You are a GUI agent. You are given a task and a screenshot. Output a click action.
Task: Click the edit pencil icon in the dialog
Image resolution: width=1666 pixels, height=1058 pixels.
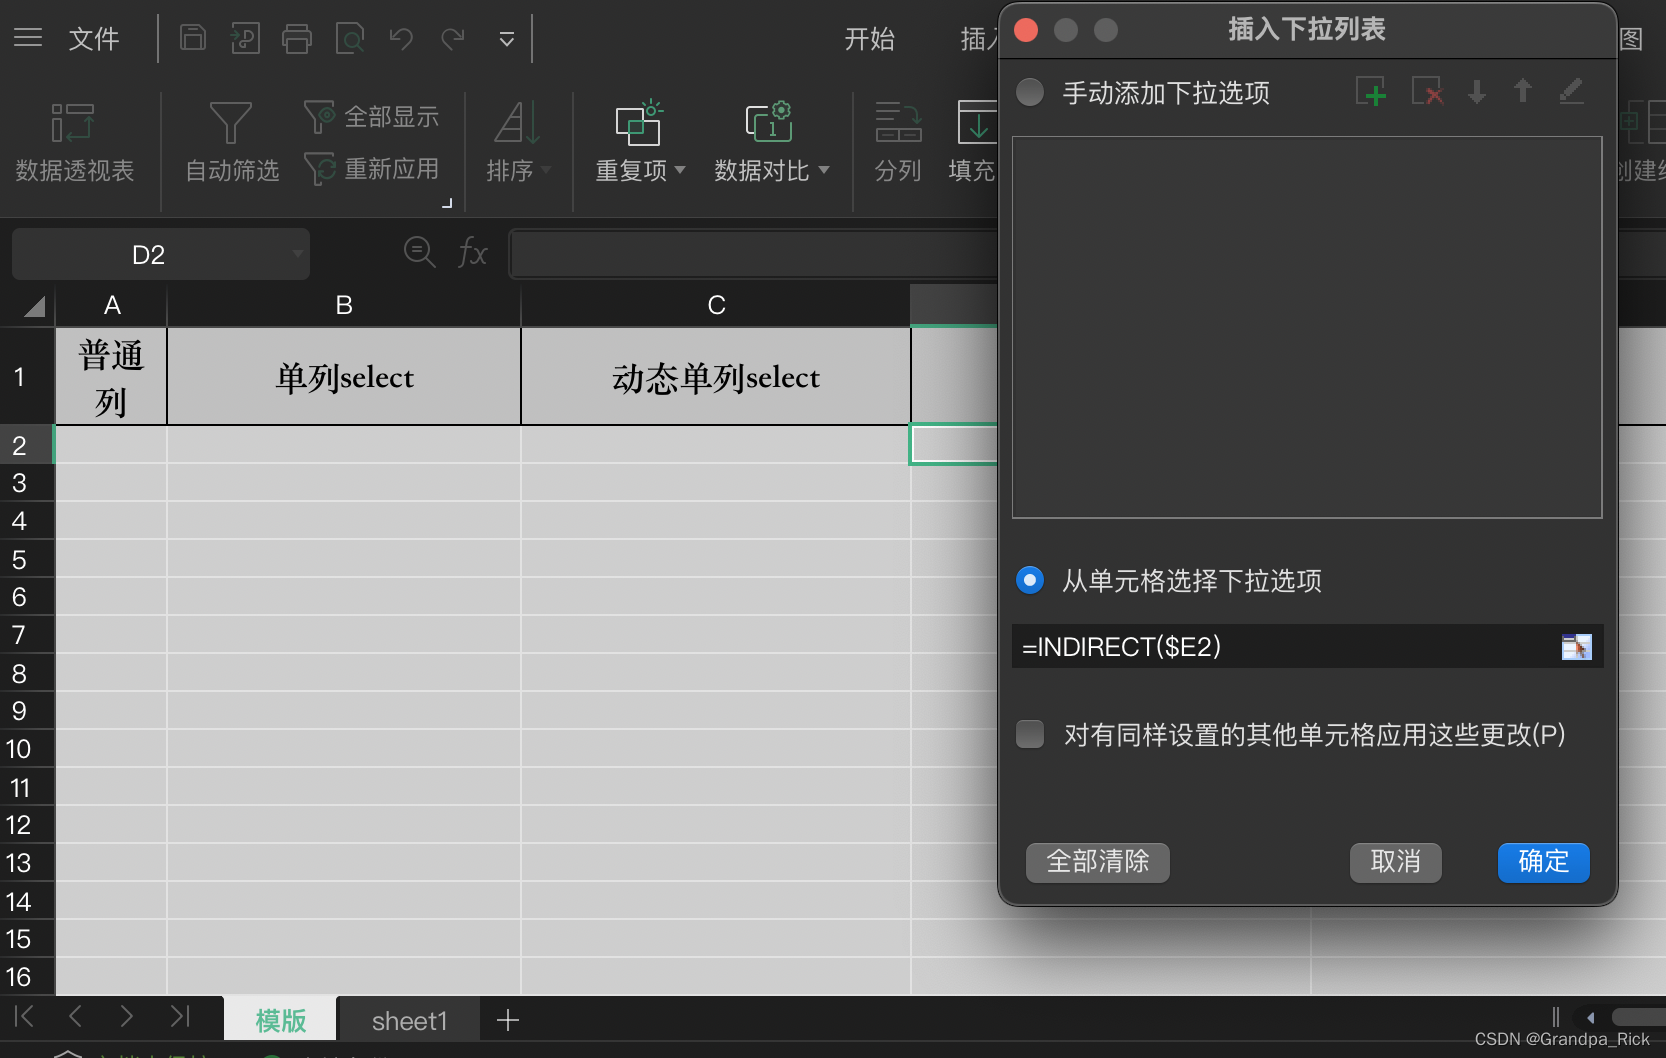[x=1571, y=91]
